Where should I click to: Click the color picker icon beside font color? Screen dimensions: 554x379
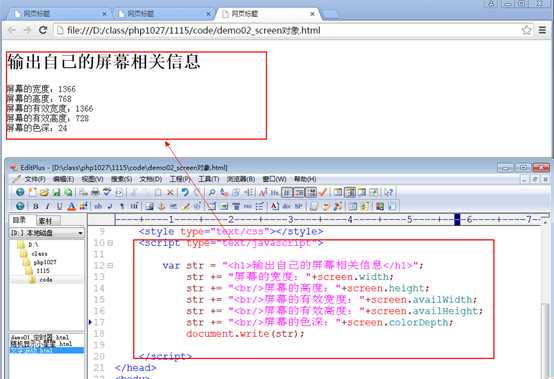click(x=83, y=206)
